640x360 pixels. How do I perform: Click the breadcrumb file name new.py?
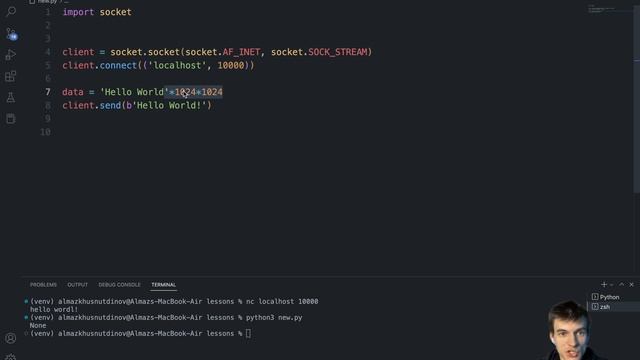click(47, 2)
